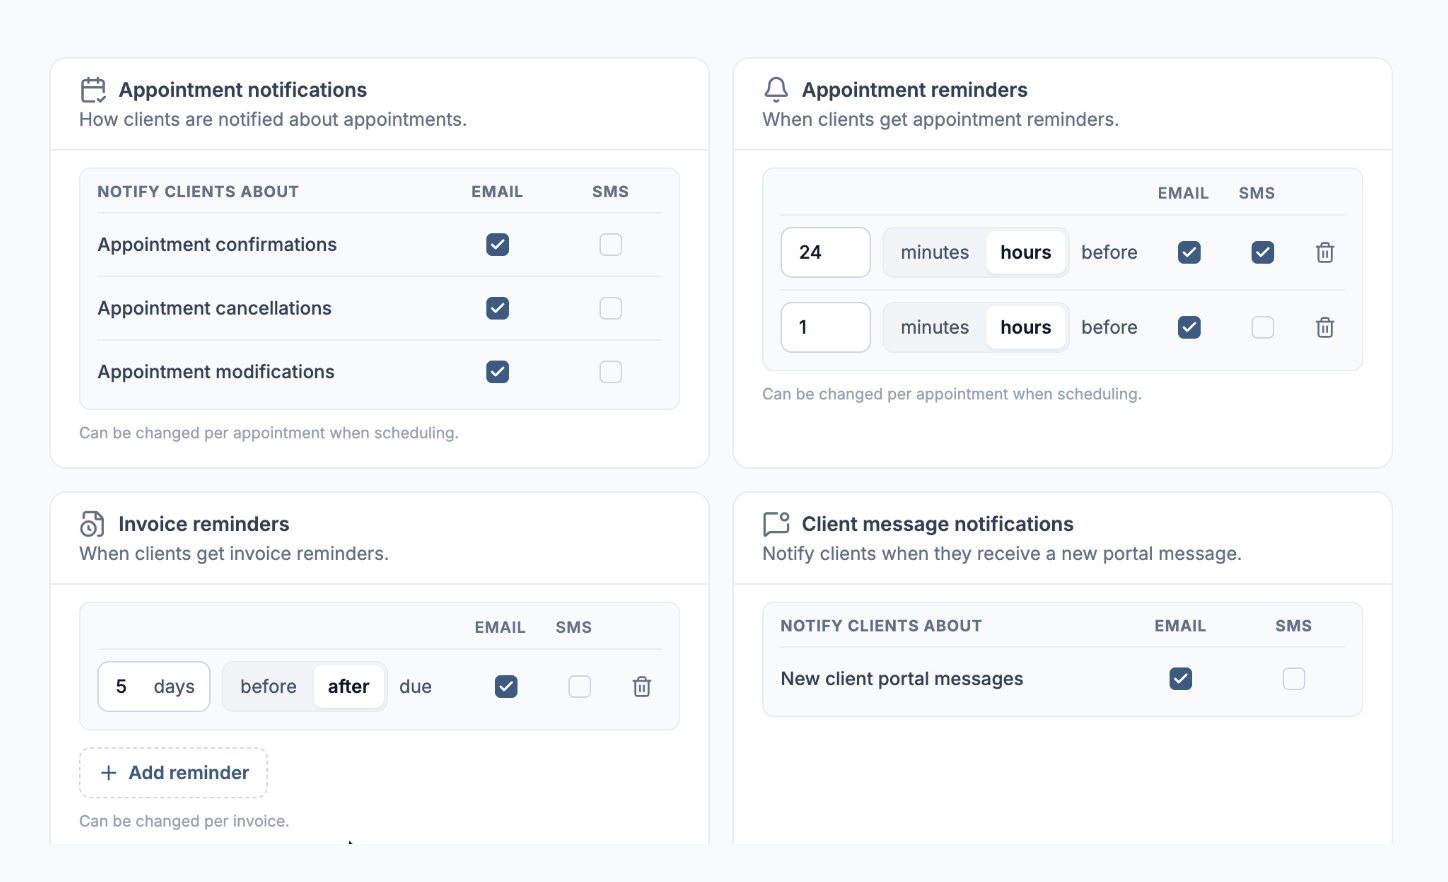This screenshot has height=882, width=1448.
Task: Switch the 24 reminder to minutes
Action: 935,253
